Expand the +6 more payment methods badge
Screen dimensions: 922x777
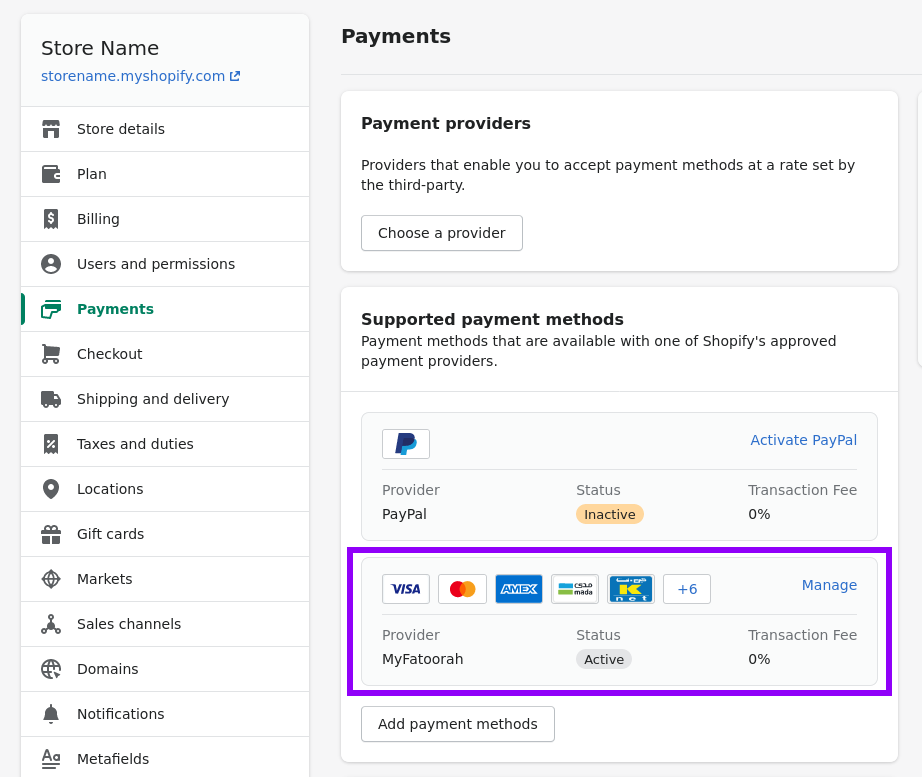[687, 589]
